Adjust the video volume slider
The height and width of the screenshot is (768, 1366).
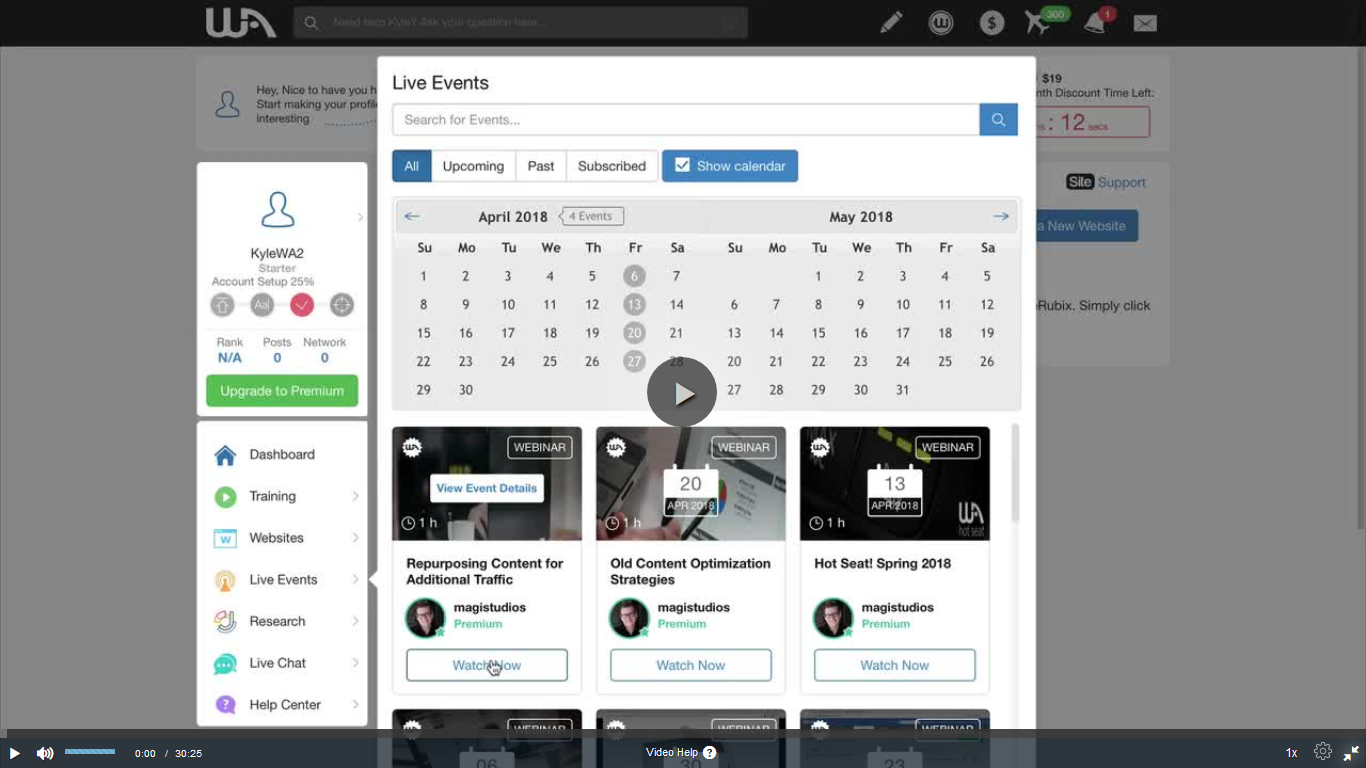click(90, 752)
